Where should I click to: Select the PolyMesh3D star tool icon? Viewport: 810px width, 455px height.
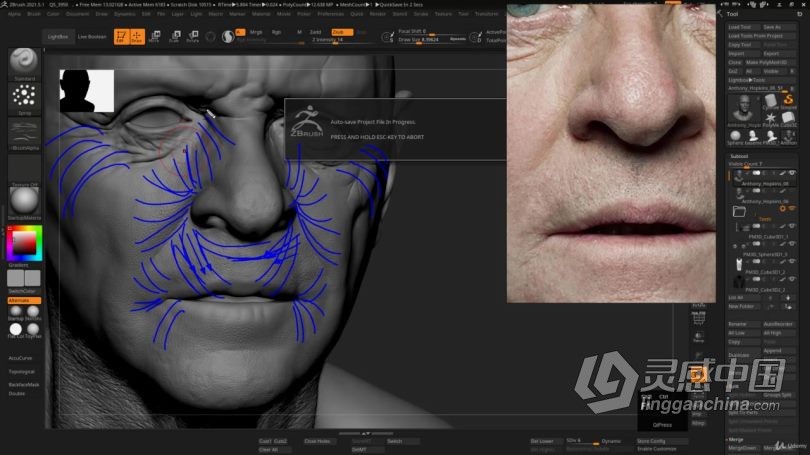pyautogui.click(x=770, y=118)
